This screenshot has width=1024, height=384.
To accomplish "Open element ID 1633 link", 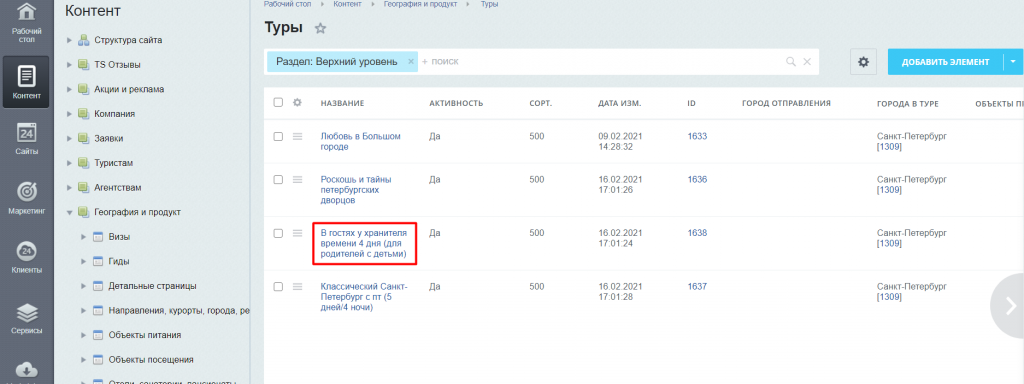I will (x=697, y=136).
